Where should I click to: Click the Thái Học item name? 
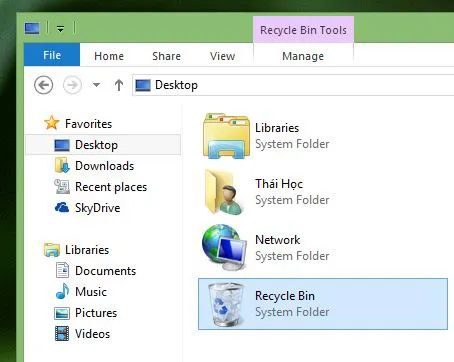(x=279, y=184)
